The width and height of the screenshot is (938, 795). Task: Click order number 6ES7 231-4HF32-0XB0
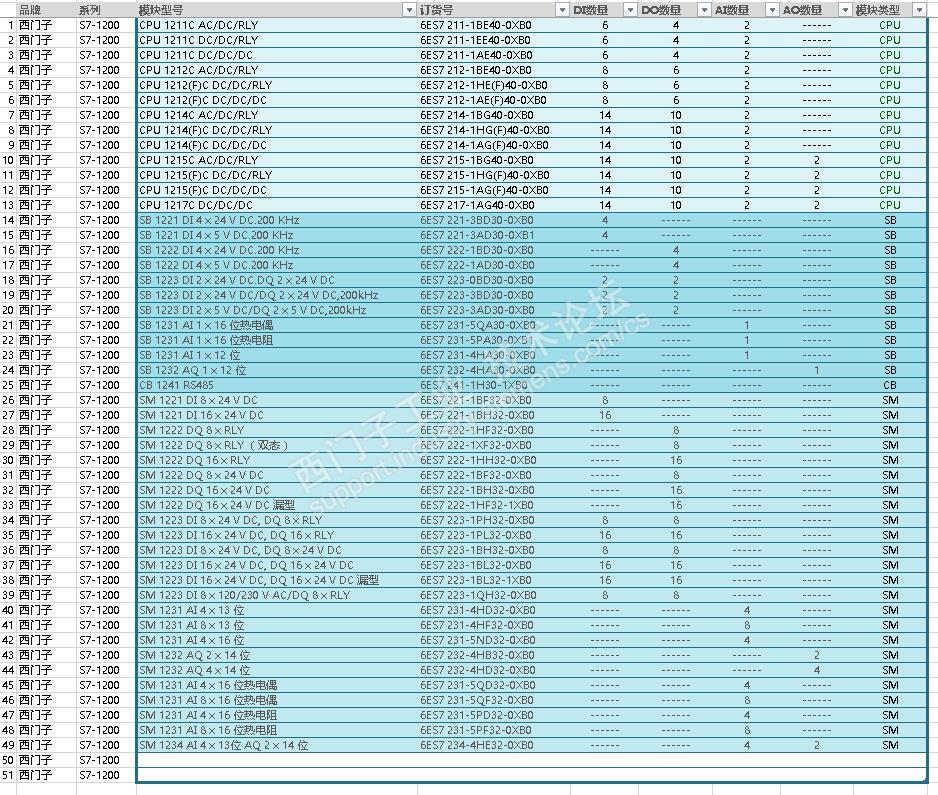click(x=477, y=625)
